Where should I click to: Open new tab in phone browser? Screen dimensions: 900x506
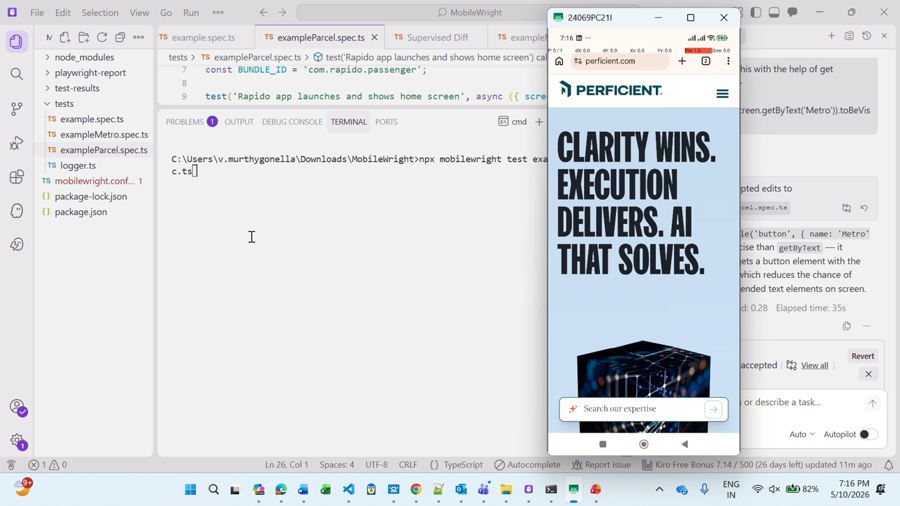682,61
